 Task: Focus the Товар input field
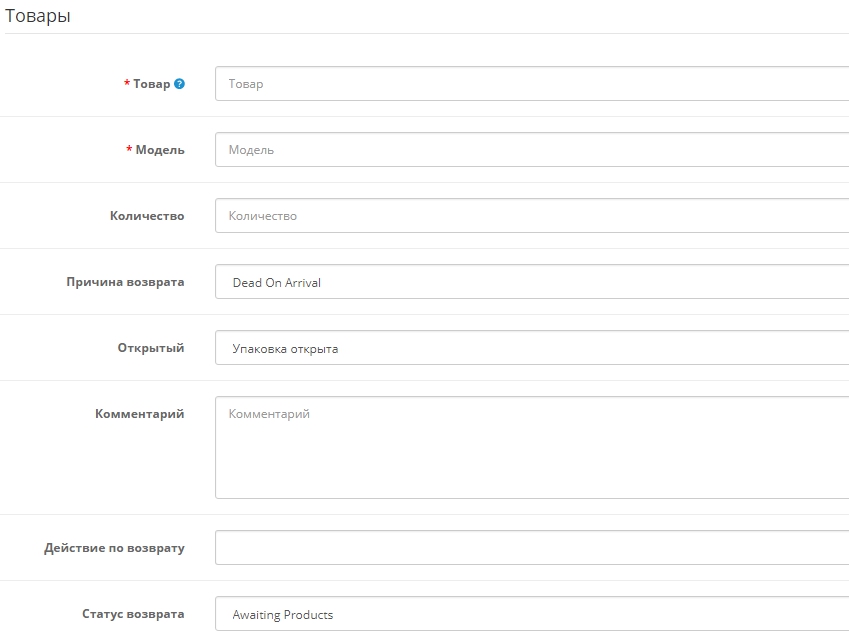coord(531,84)
